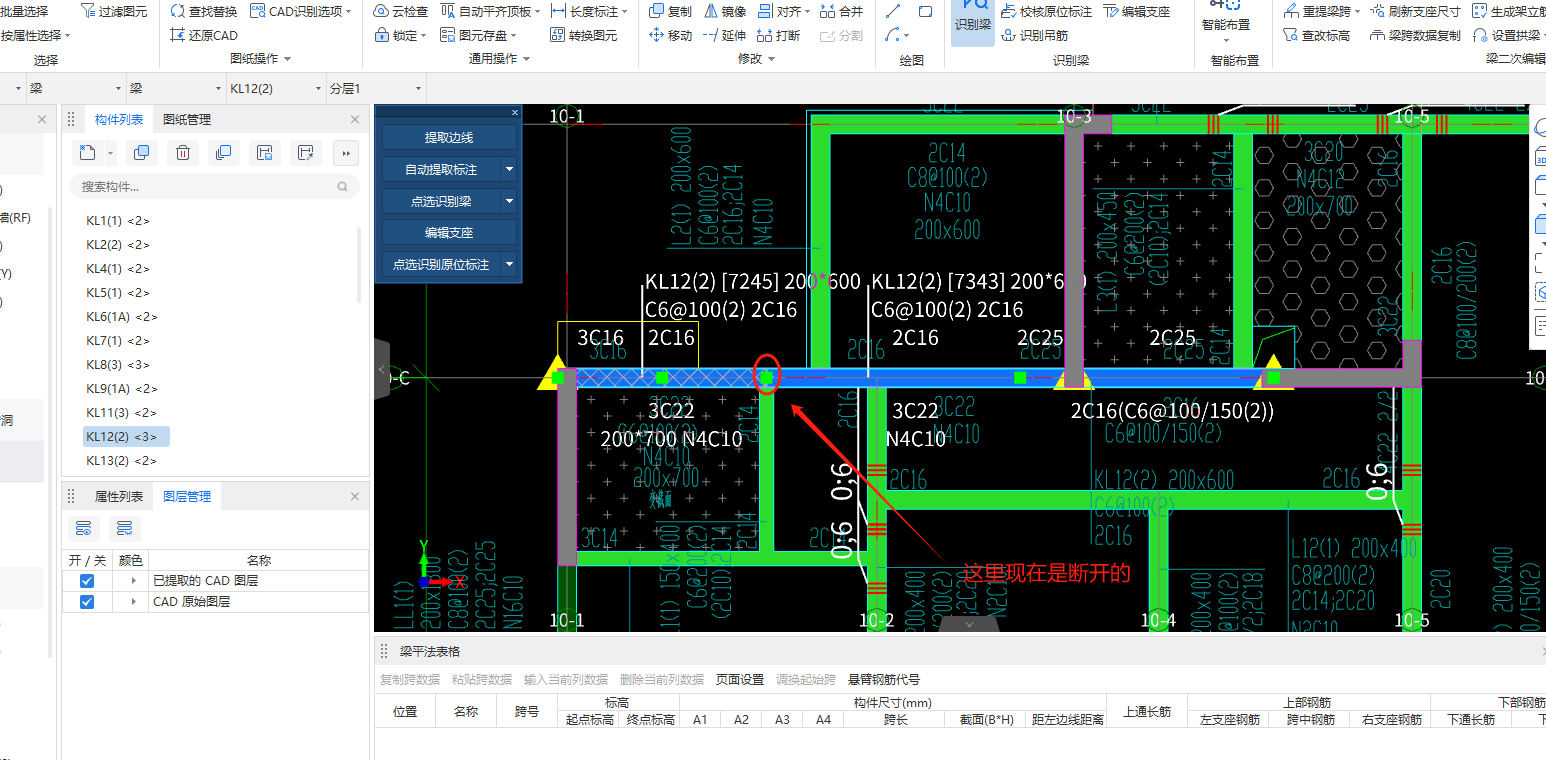Click the 自动提取标注 button
The image size is (1546, 760).
point(441,170)
